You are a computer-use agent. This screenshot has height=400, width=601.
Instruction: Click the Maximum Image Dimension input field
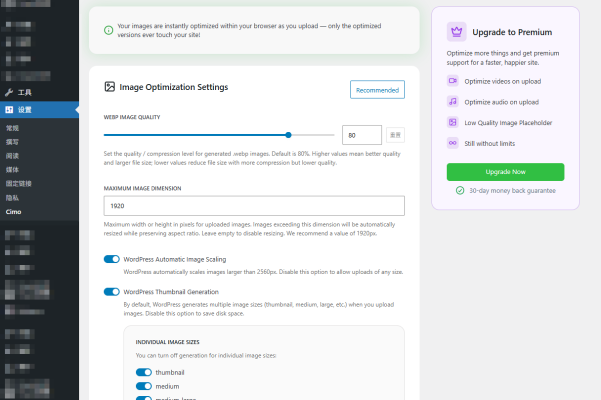pyautogui.click(x=254, y=205)
